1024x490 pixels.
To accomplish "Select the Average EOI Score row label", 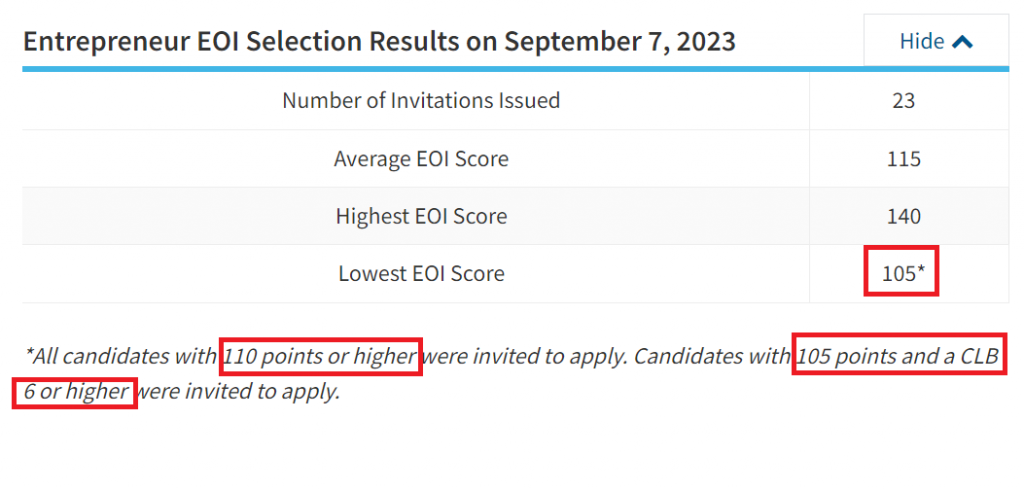I will 421,159.
